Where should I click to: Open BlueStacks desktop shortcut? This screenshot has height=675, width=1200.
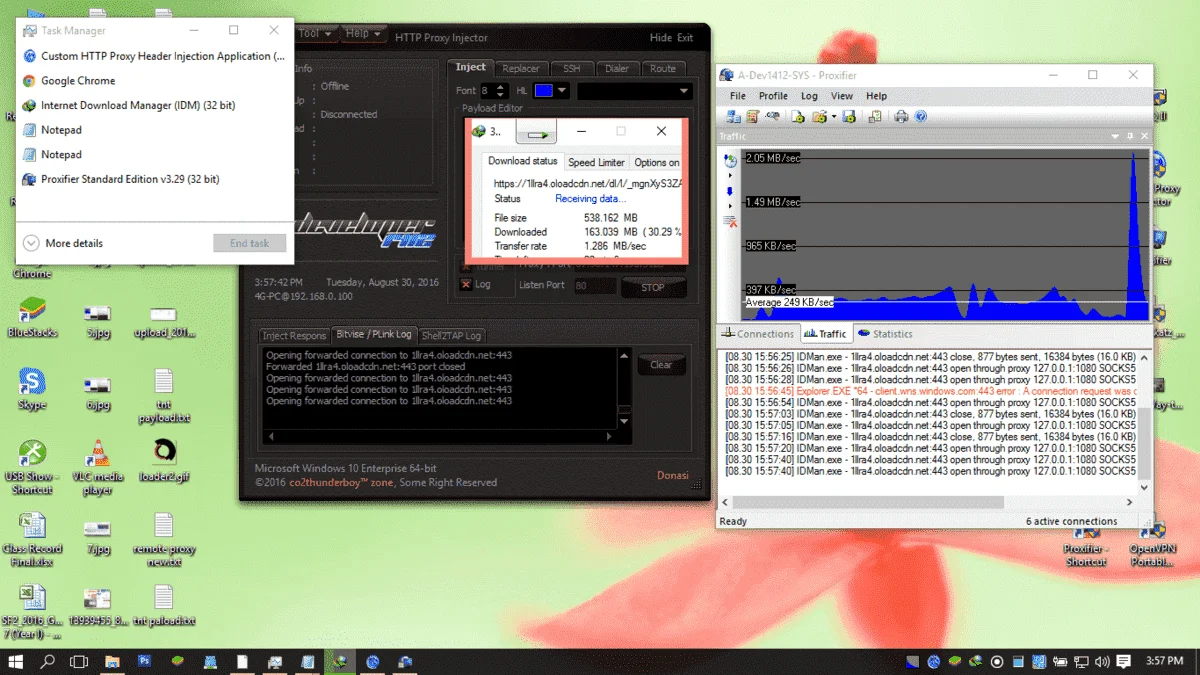click(x=32, y=318)
